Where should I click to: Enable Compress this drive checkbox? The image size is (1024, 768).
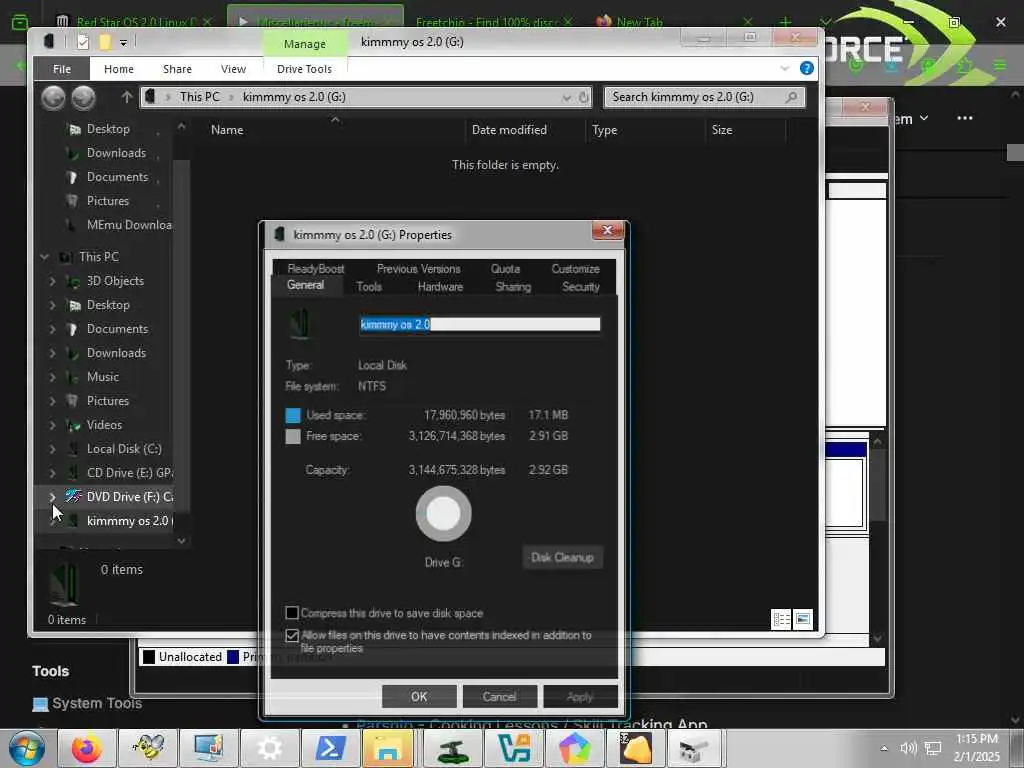click(292, 613)
